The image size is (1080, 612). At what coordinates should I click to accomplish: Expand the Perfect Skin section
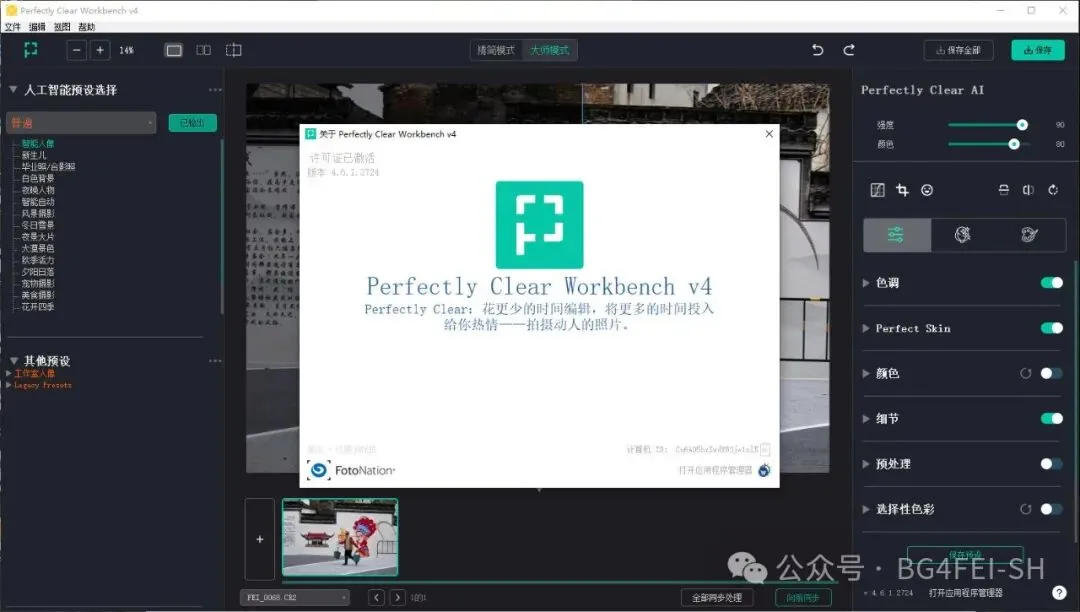point(866,328)
